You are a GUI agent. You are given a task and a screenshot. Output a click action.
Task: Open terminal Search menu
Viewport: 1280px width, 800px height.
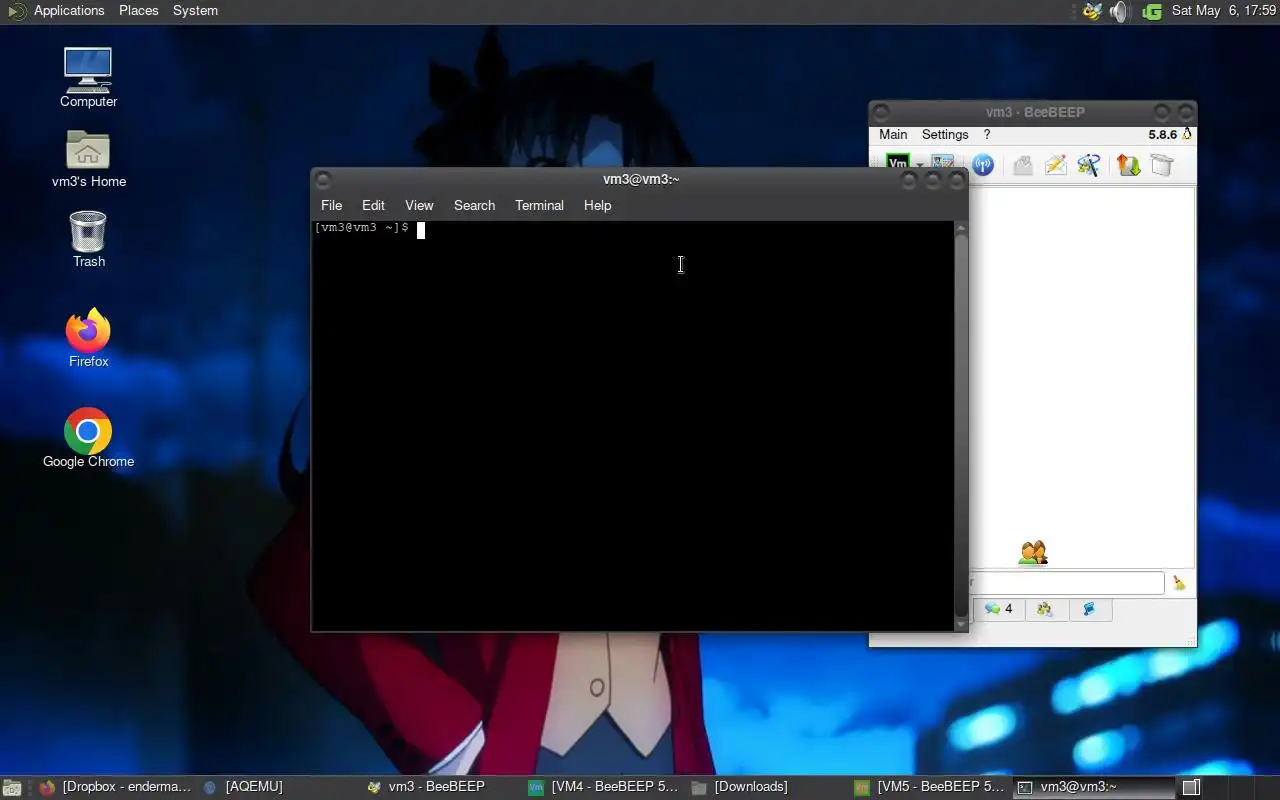(474, 205)
